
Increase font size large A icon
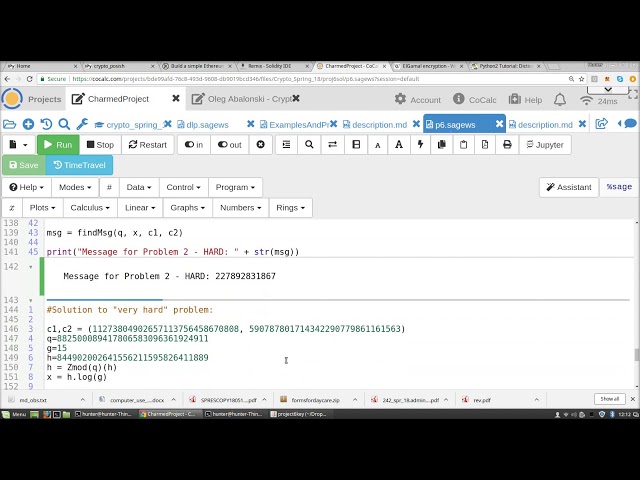point(399,144)
